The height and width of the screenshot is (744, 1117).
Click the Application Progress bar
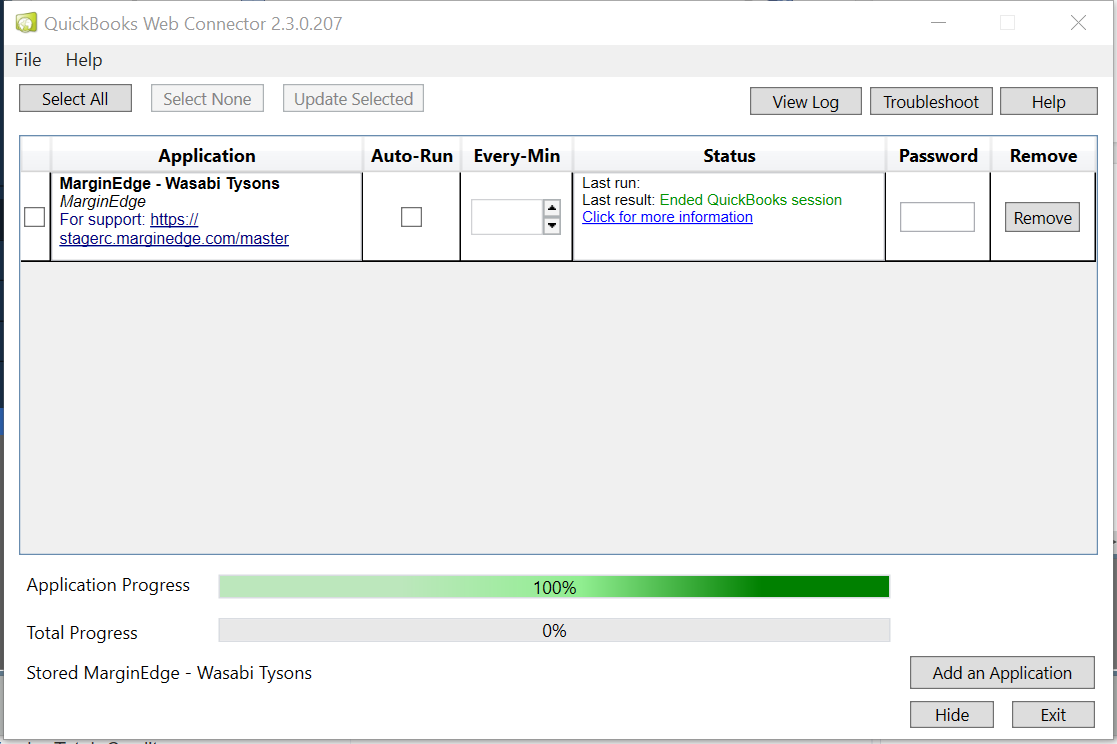(553, 587)
